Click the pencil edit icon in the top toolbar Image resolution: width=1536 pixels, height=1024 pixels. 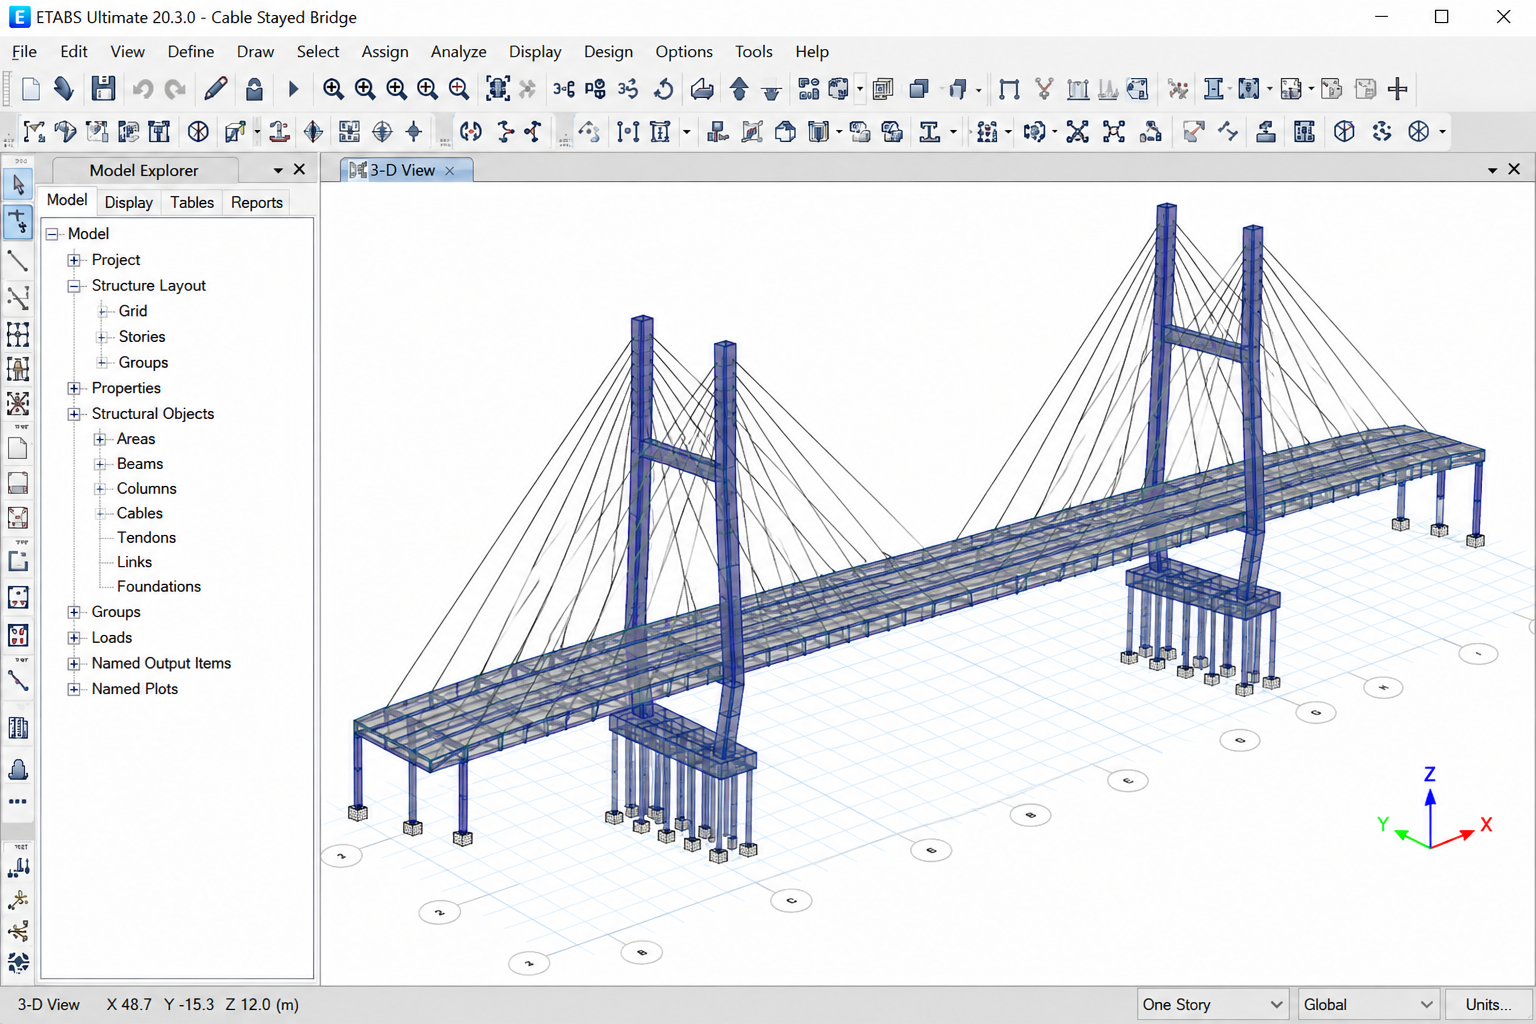[215, 89]
